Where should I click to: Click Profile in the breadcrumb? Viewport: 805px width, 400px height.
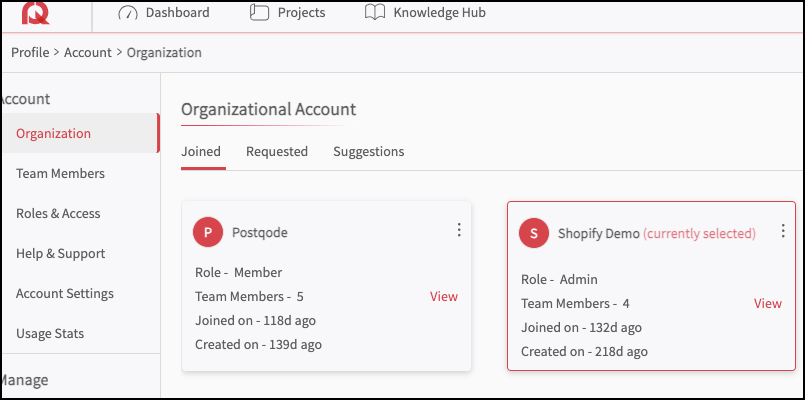click(x=30, y=52)
